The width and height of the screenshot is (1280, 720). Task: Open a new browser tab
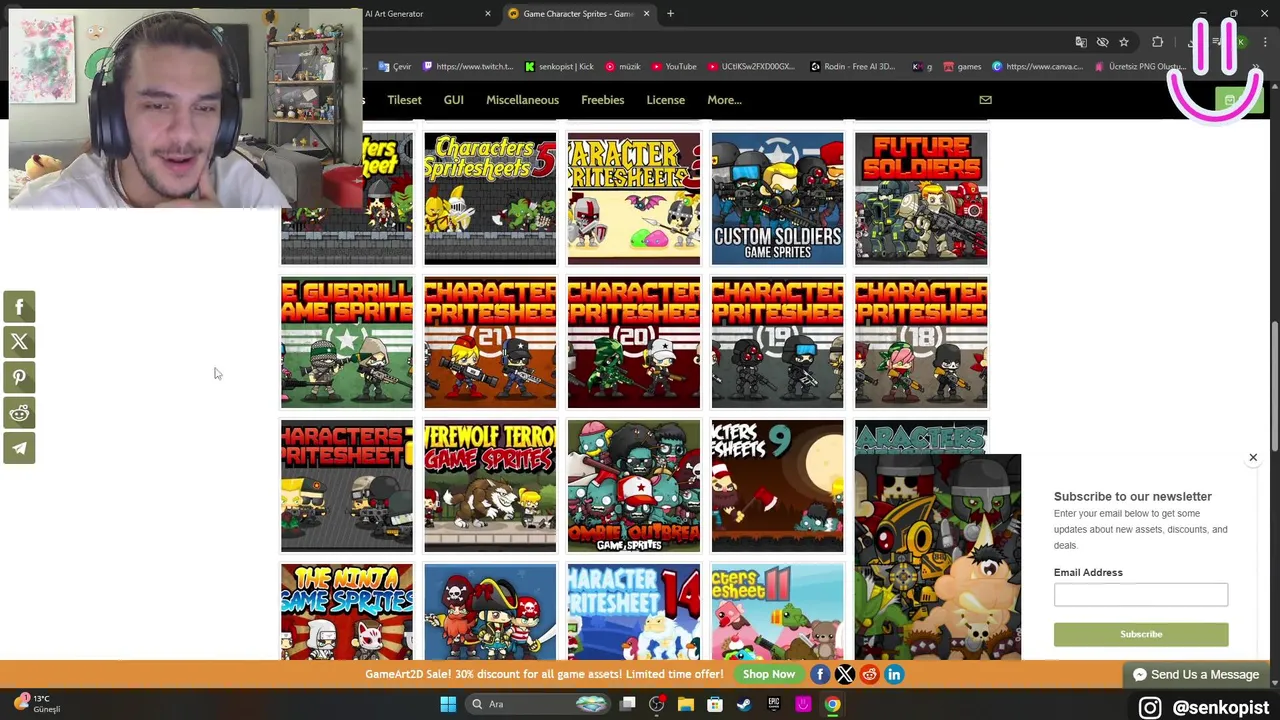pos(670,14)
